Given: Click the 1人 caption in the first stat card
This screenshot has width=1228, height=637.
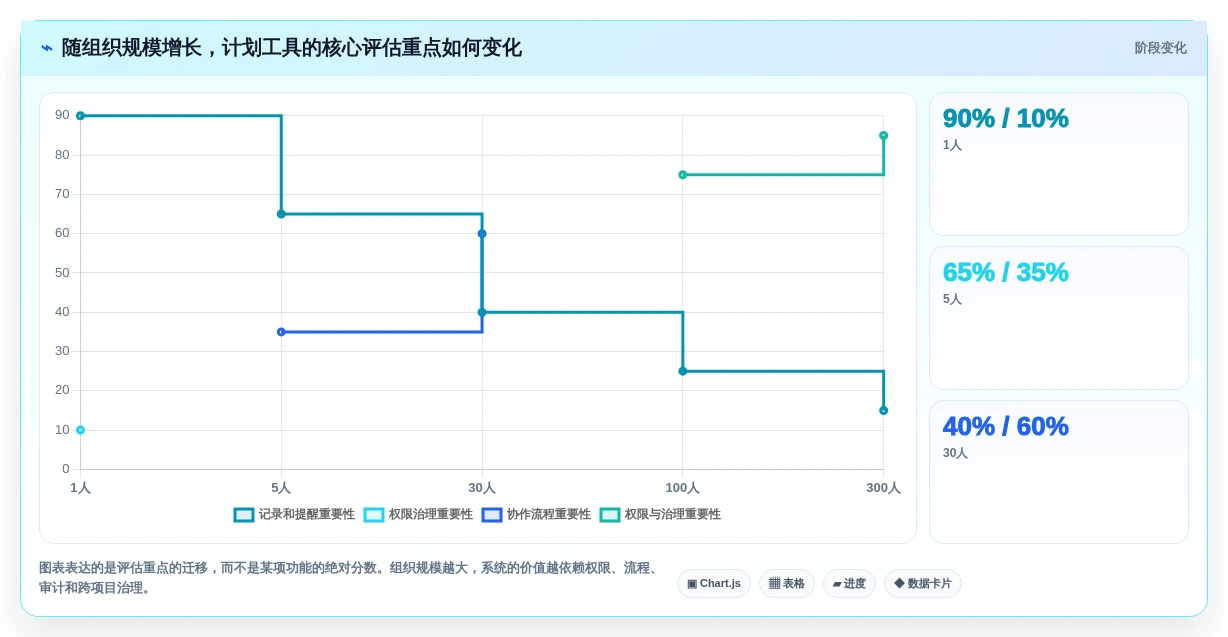Looking at the screenshot, I should (952, 145).
